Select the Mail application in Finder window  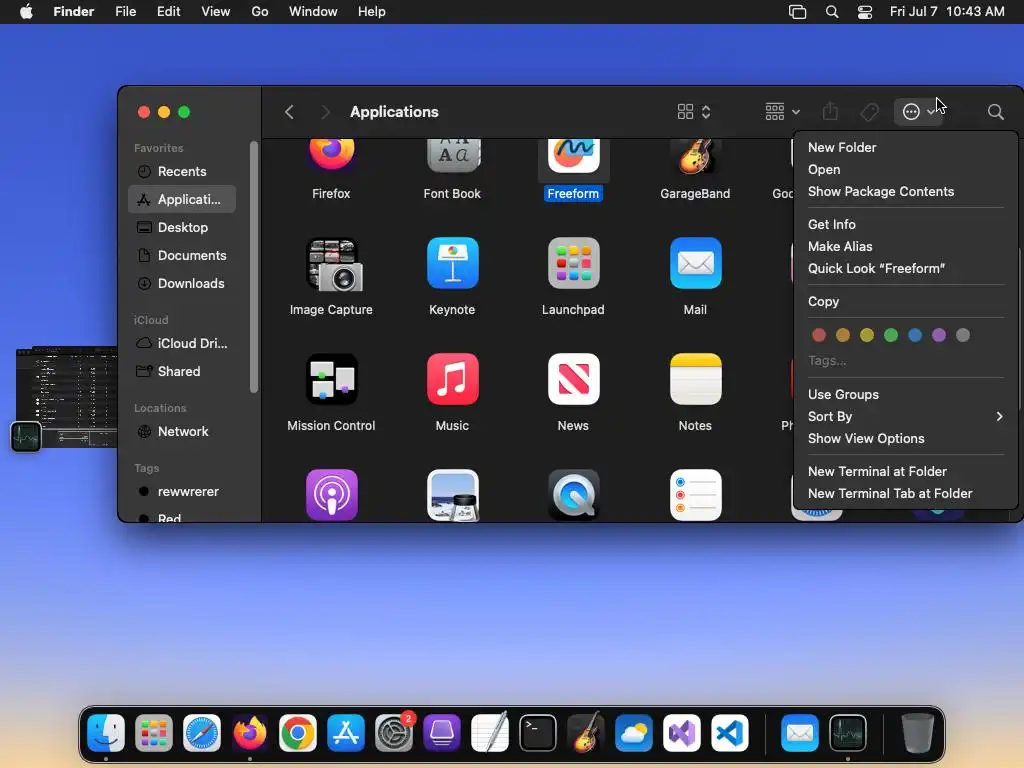click(696, 263)
